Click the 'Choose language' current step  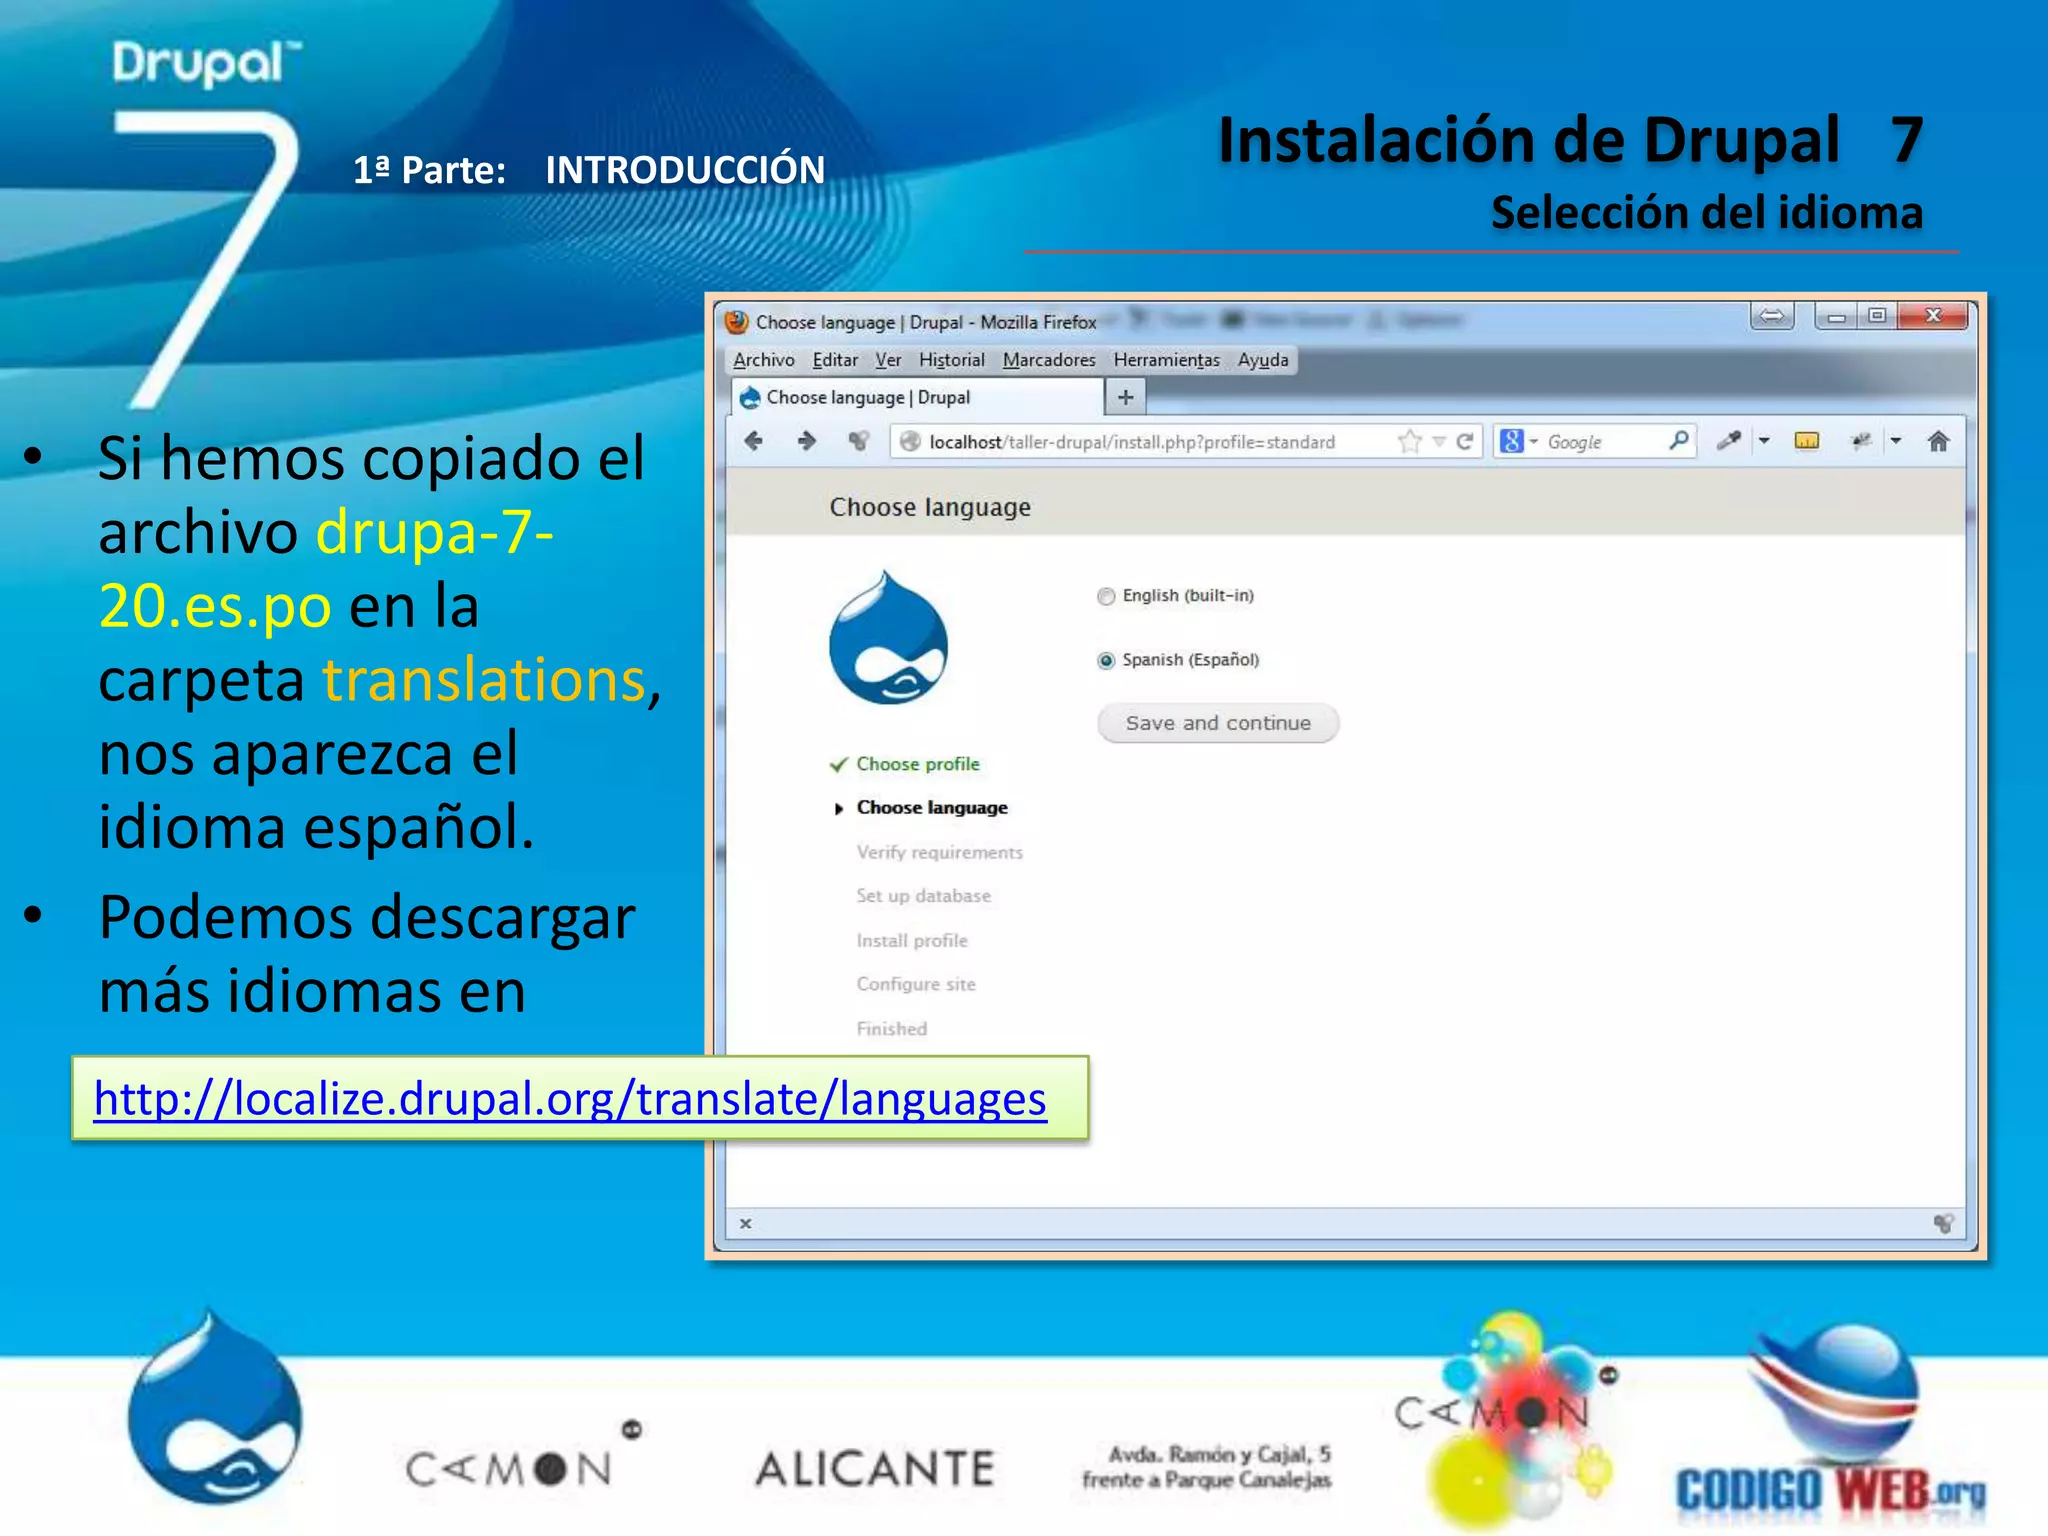[931, 808]
